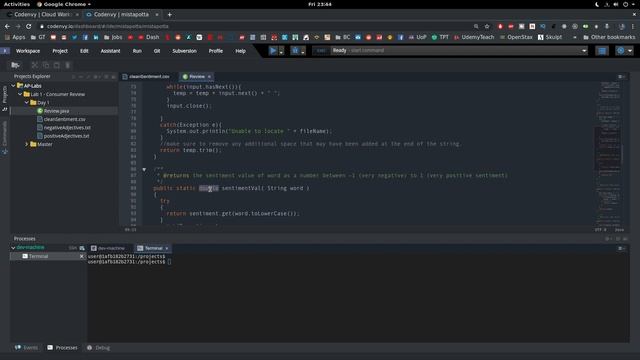The height and width of the screenshot is (360, 640).
Task: Open the Skulpt bookmark
Action: click(x=550, y=37)
